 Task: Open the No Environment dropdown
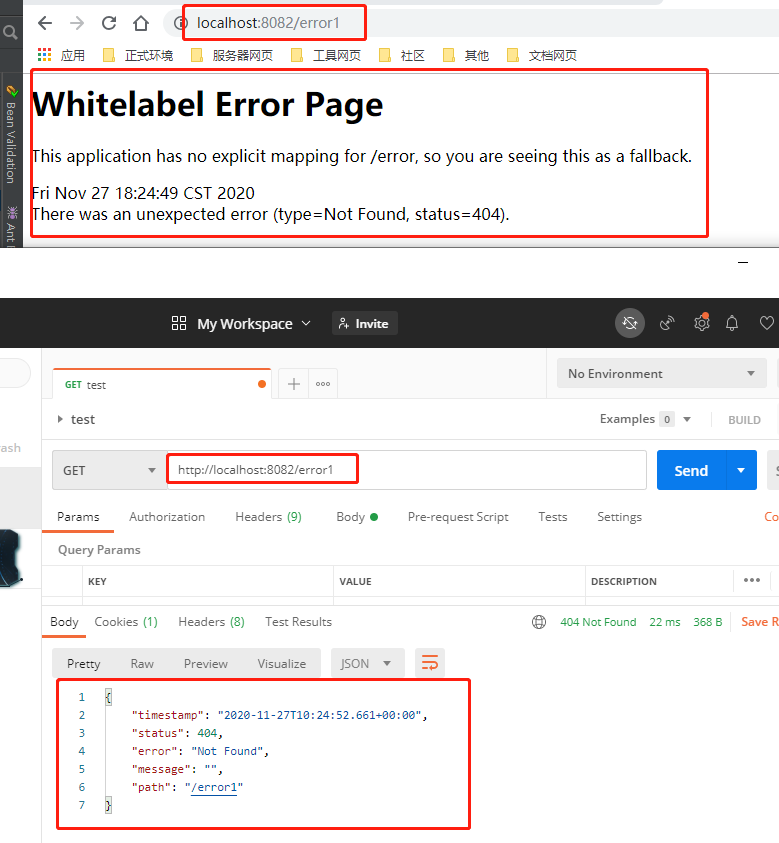(661, 373)
